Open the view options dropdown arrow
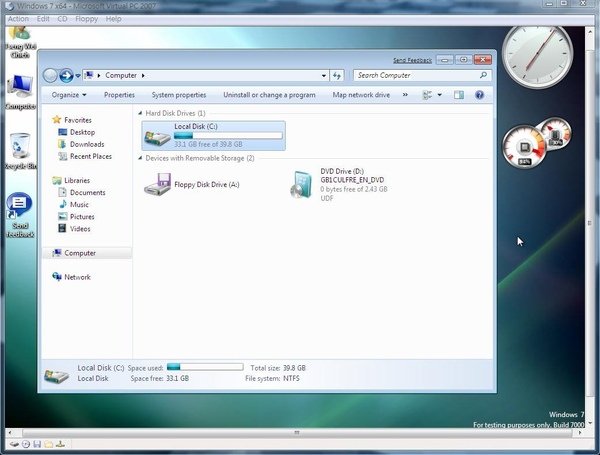The image size is (600, 455). click(x=440, y=95)
